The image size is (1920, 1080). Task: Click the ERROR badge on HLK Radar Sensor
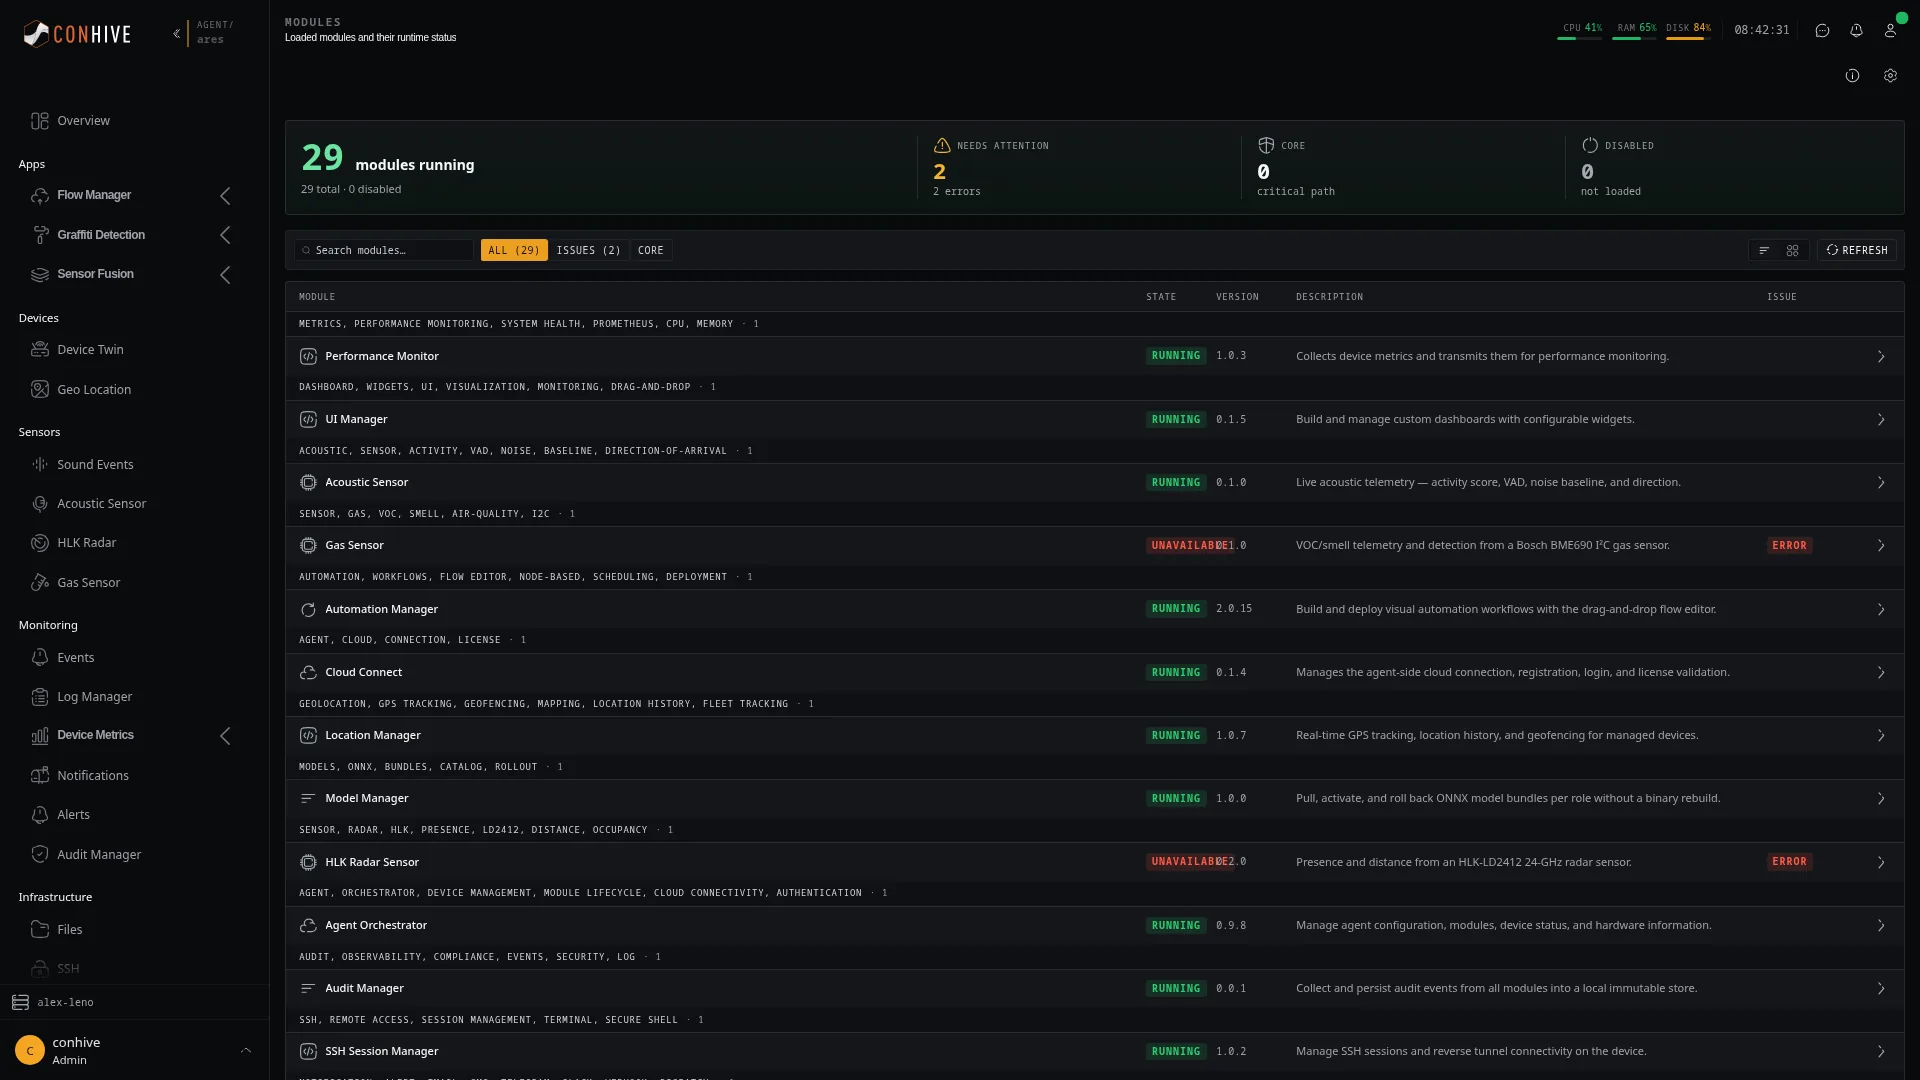click(x=1789, y=862)
